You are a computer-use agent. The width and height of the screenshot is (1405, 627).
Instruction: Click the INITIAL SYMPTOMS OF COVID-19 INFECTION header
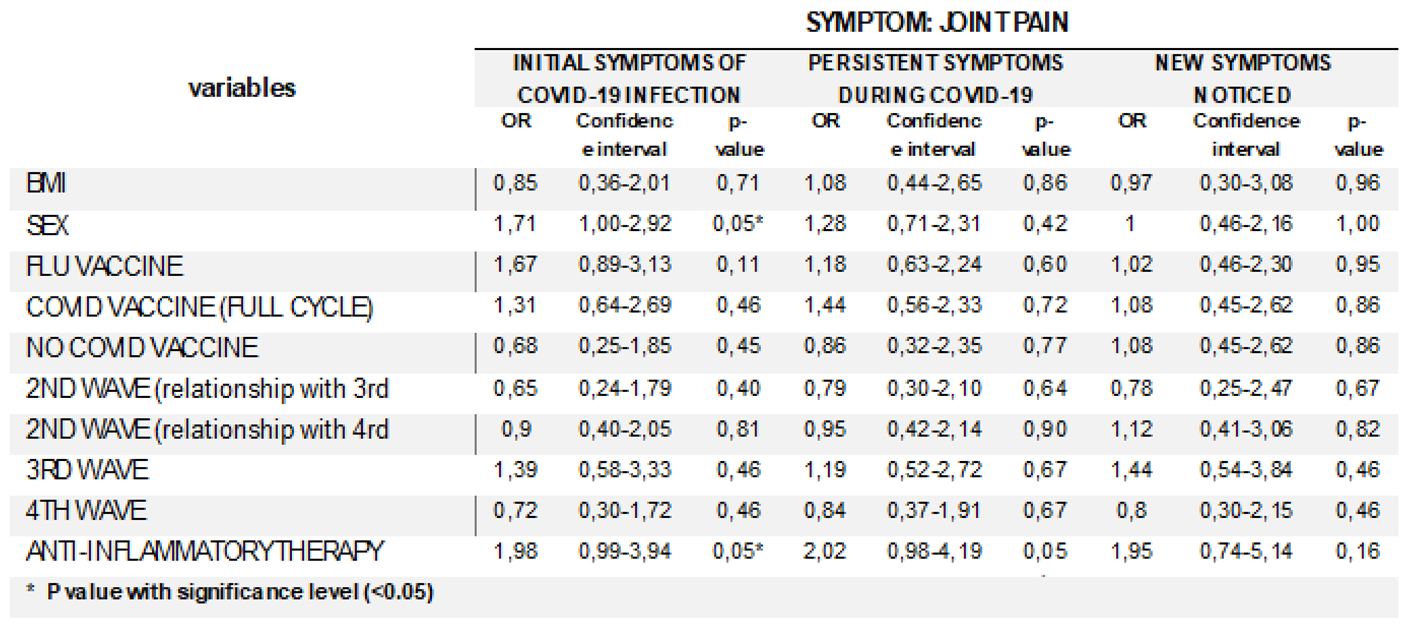pos(629,79)
